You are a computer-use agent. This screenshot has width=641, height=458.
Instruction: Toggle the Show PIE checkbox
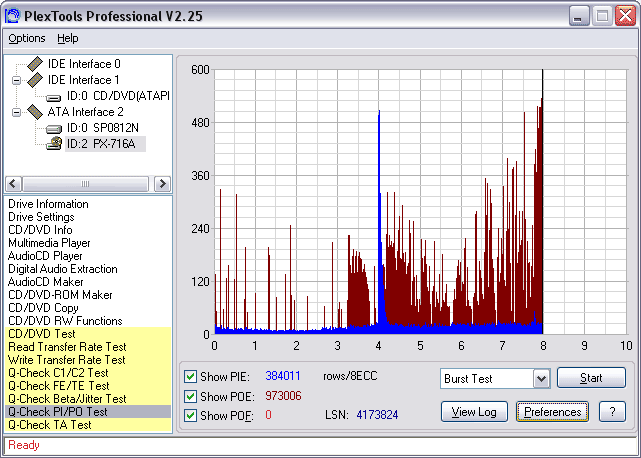tap(190, 376)
